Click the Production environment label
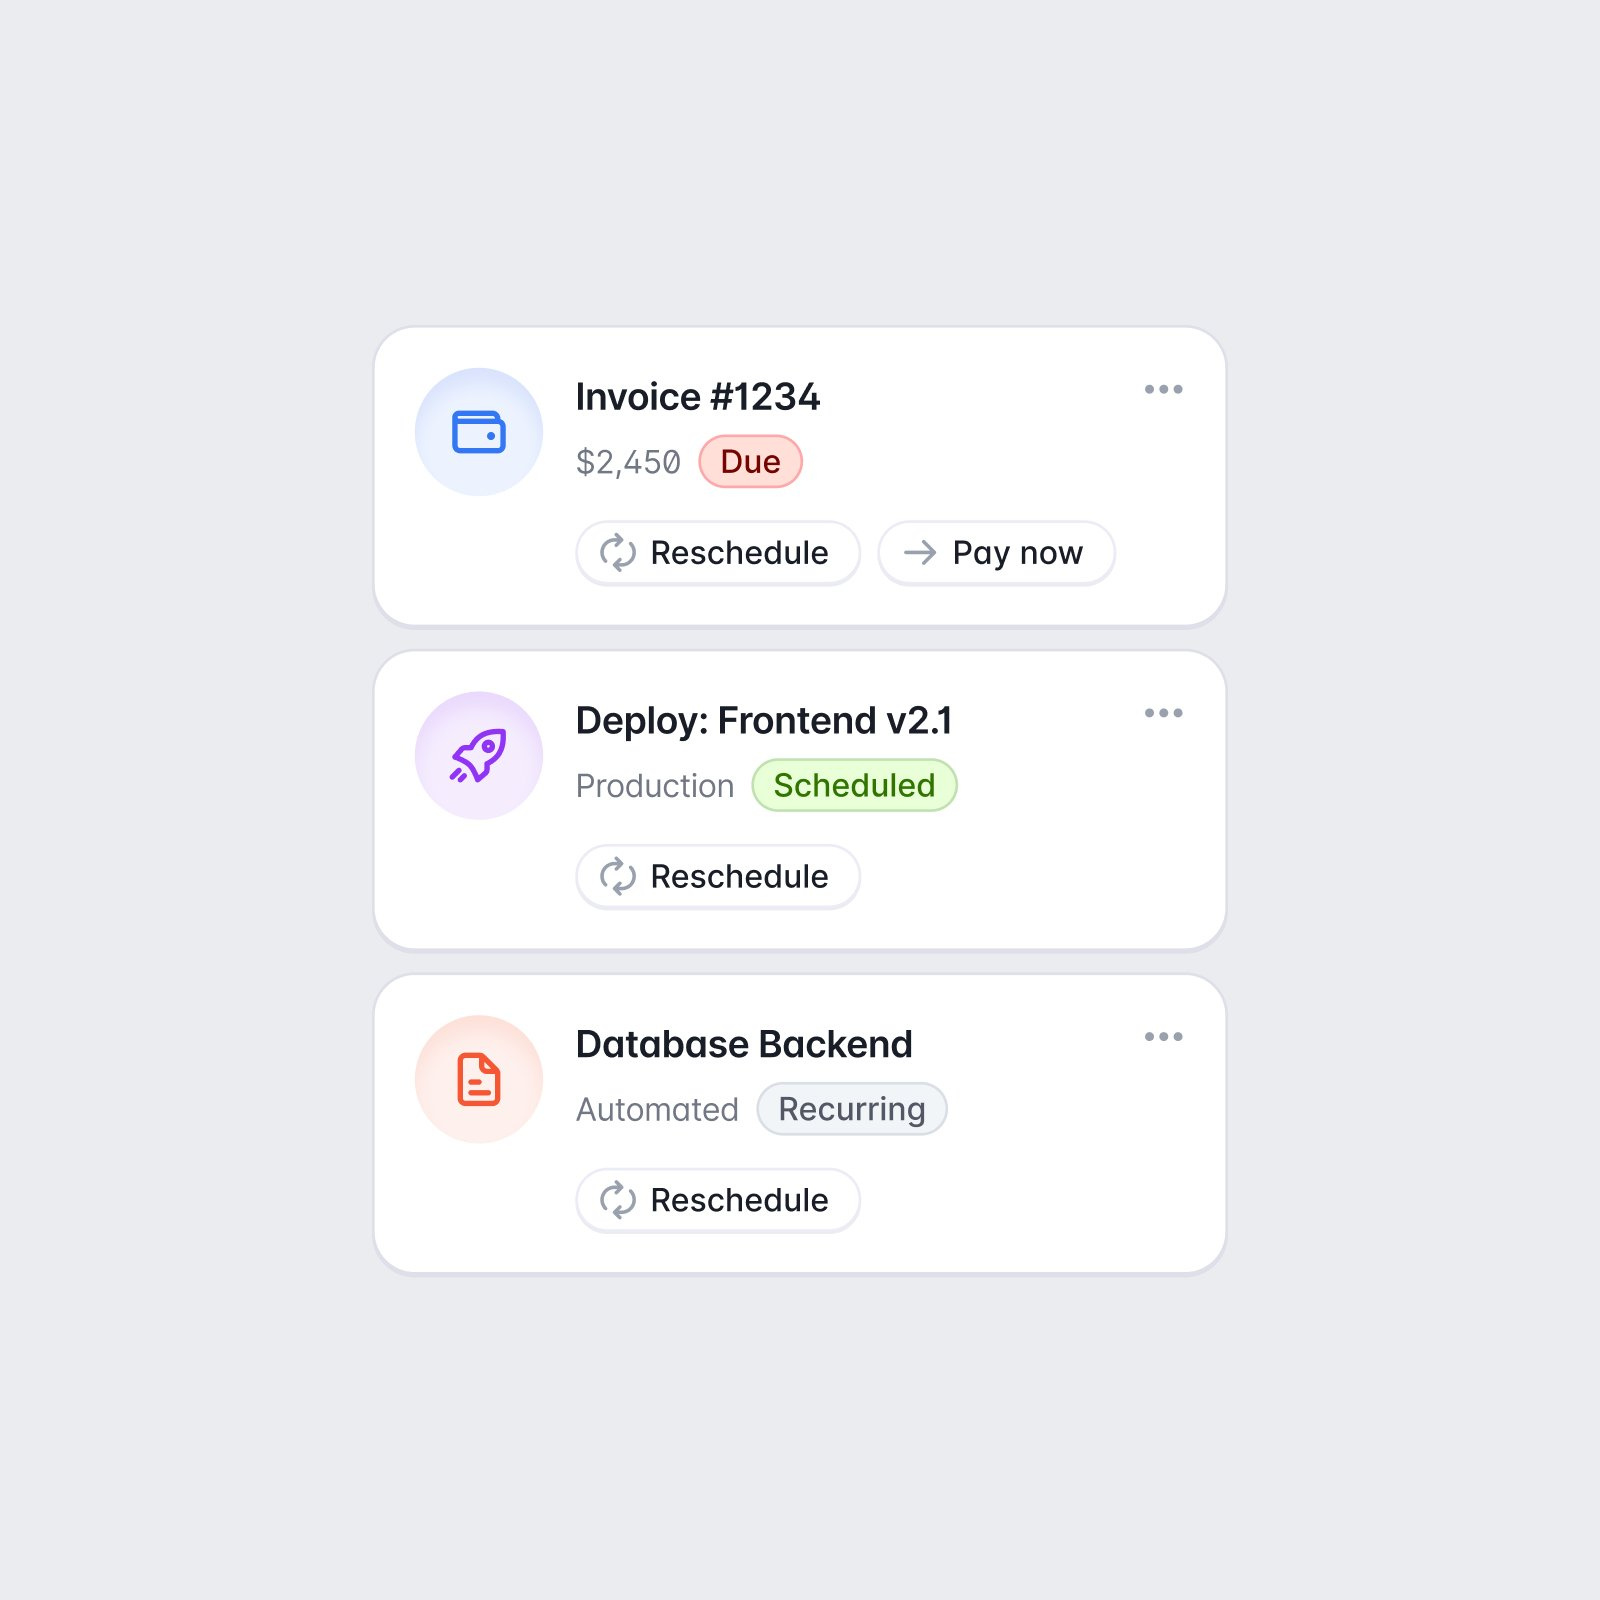 pyautogui.click(x=655, y=787)
